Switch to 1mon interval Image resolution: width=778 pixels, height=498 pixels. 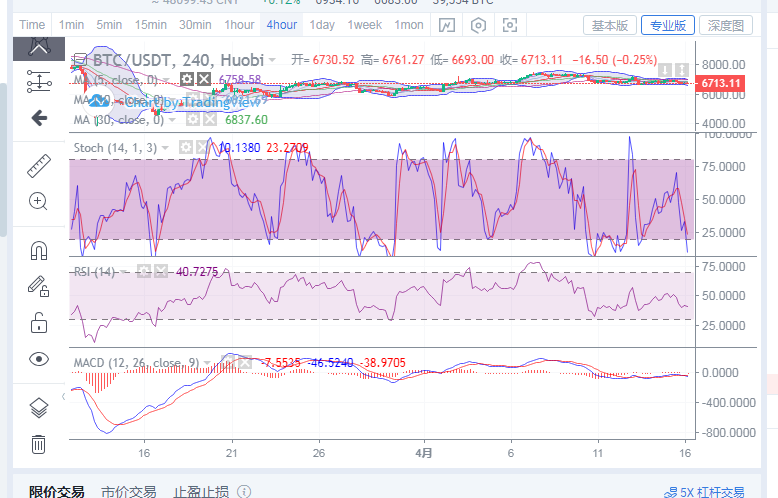(409, 25)
